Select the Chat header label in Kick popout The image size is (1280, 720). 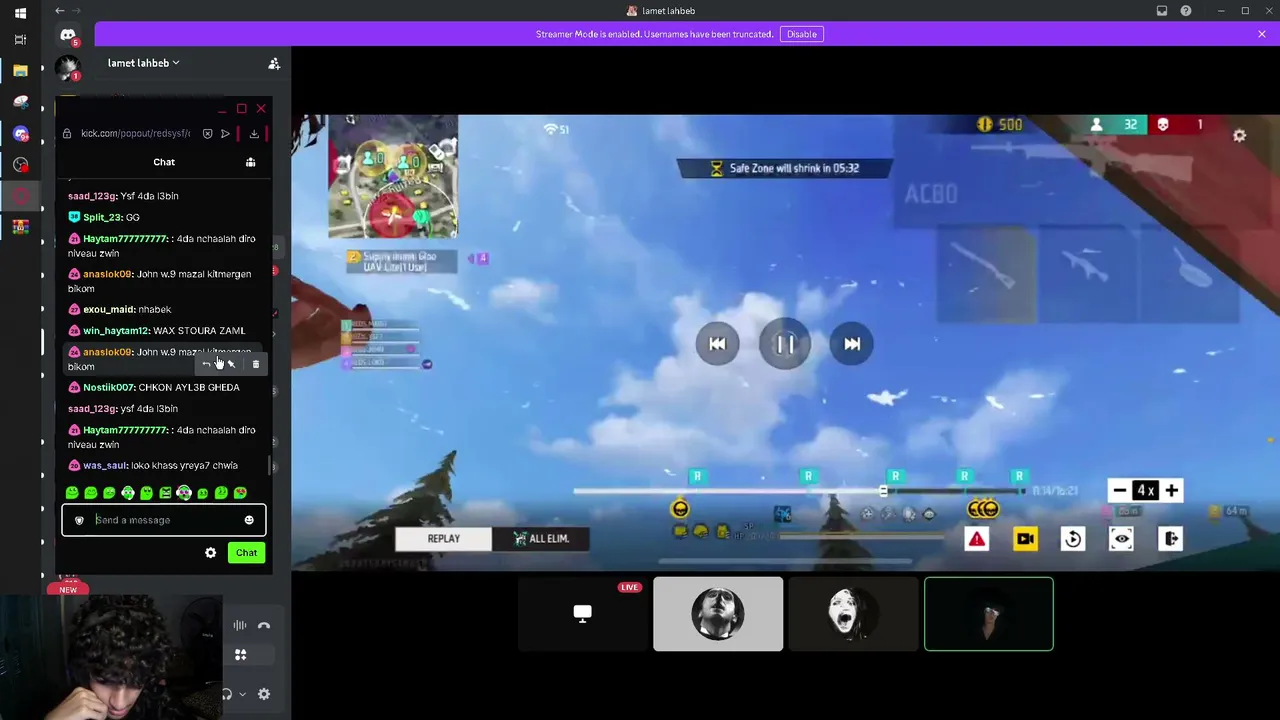pos(164,162)
